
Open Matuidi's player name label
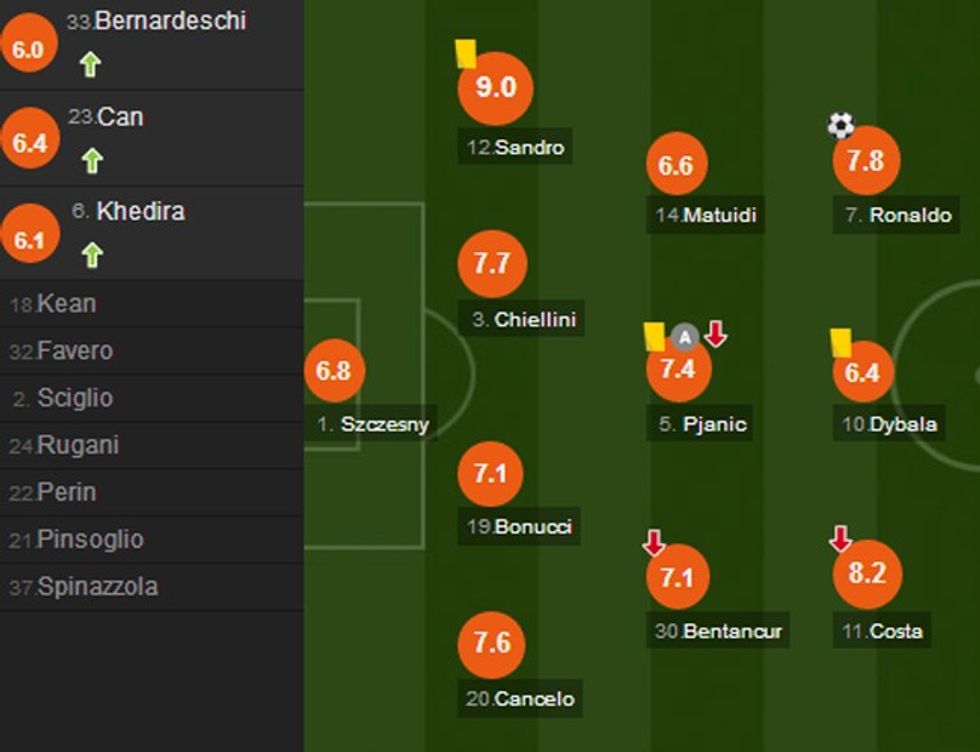pyautogui.click(x=706, y=215)
